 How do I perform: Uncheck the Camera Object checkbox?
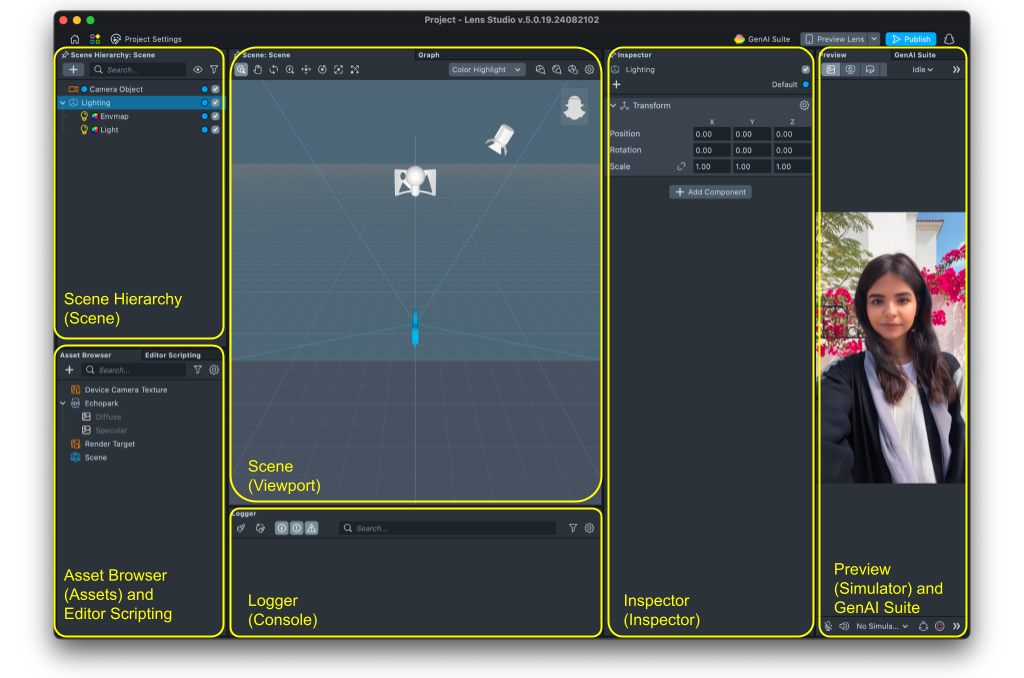click(215, 89)
